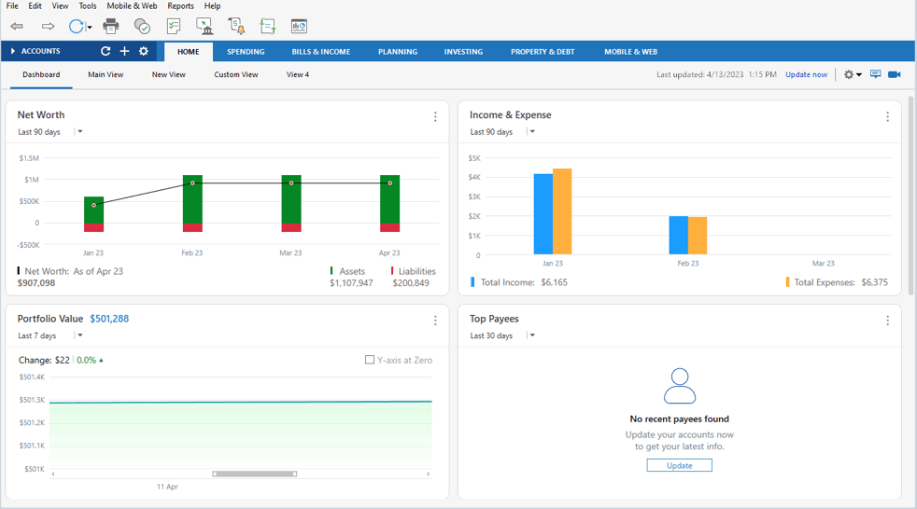The image size is (917, 509).
Task: Click the One Step Update refresh icon
Action: point(77,26)
